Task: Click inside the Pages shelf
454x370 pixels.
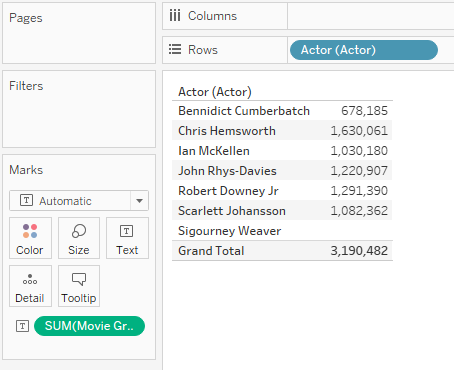Action: [x=79, y=33]
